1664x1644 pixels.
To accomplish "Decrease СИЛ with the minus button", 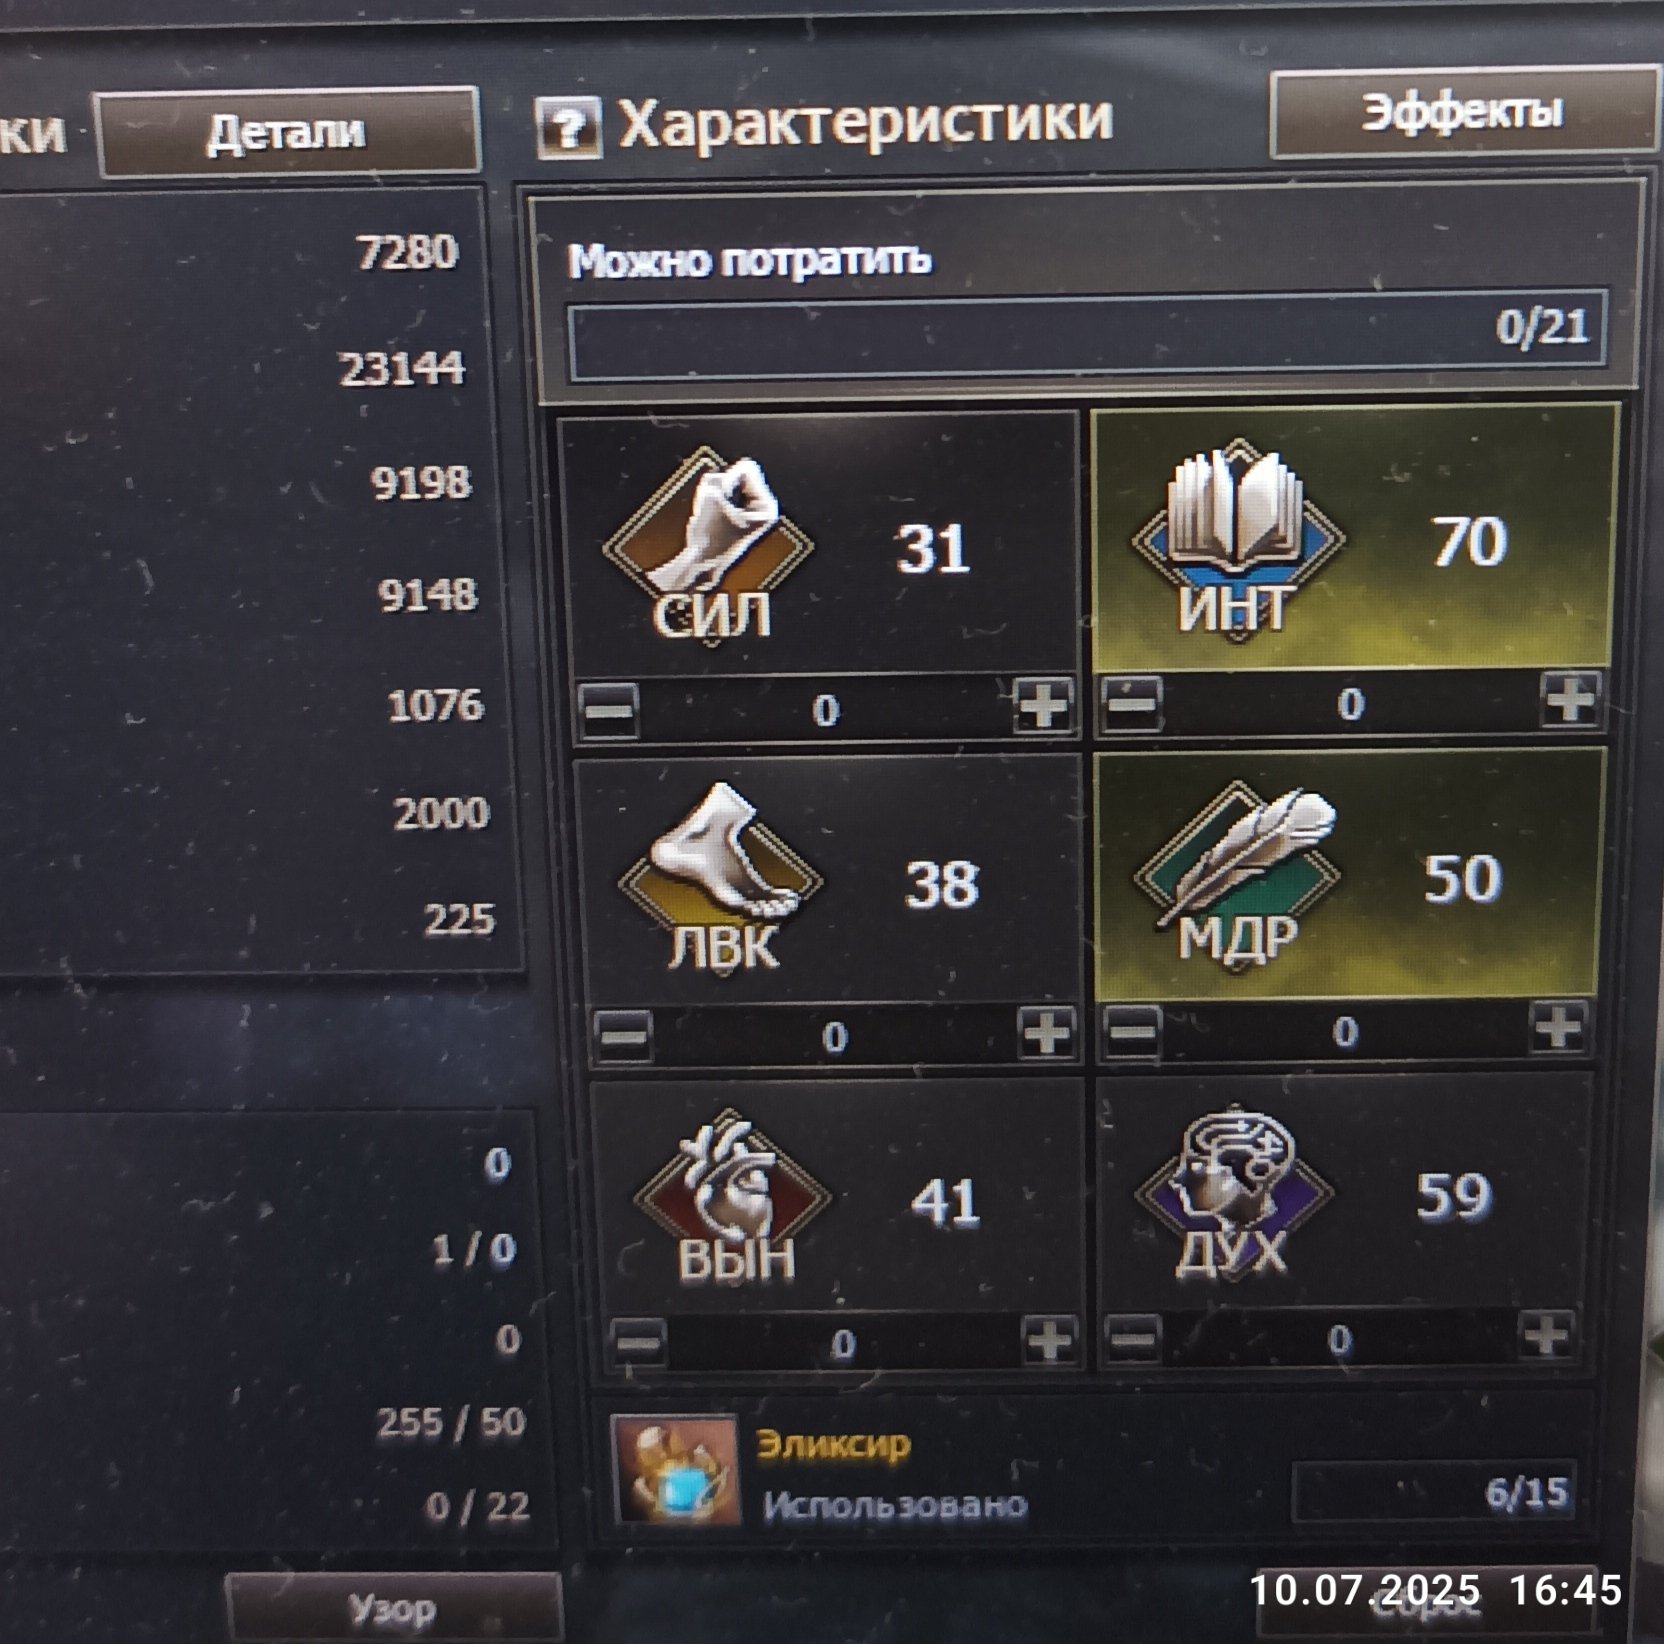I will [609, 710].
